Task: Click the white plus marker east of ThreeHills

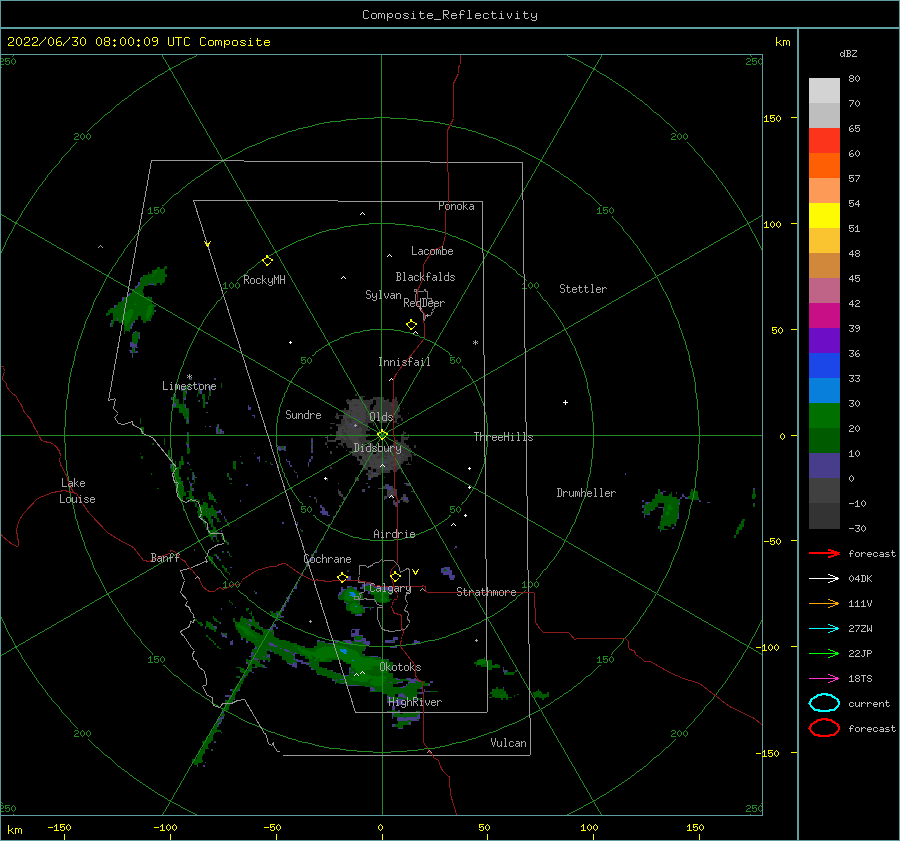Action: (565, 402)
